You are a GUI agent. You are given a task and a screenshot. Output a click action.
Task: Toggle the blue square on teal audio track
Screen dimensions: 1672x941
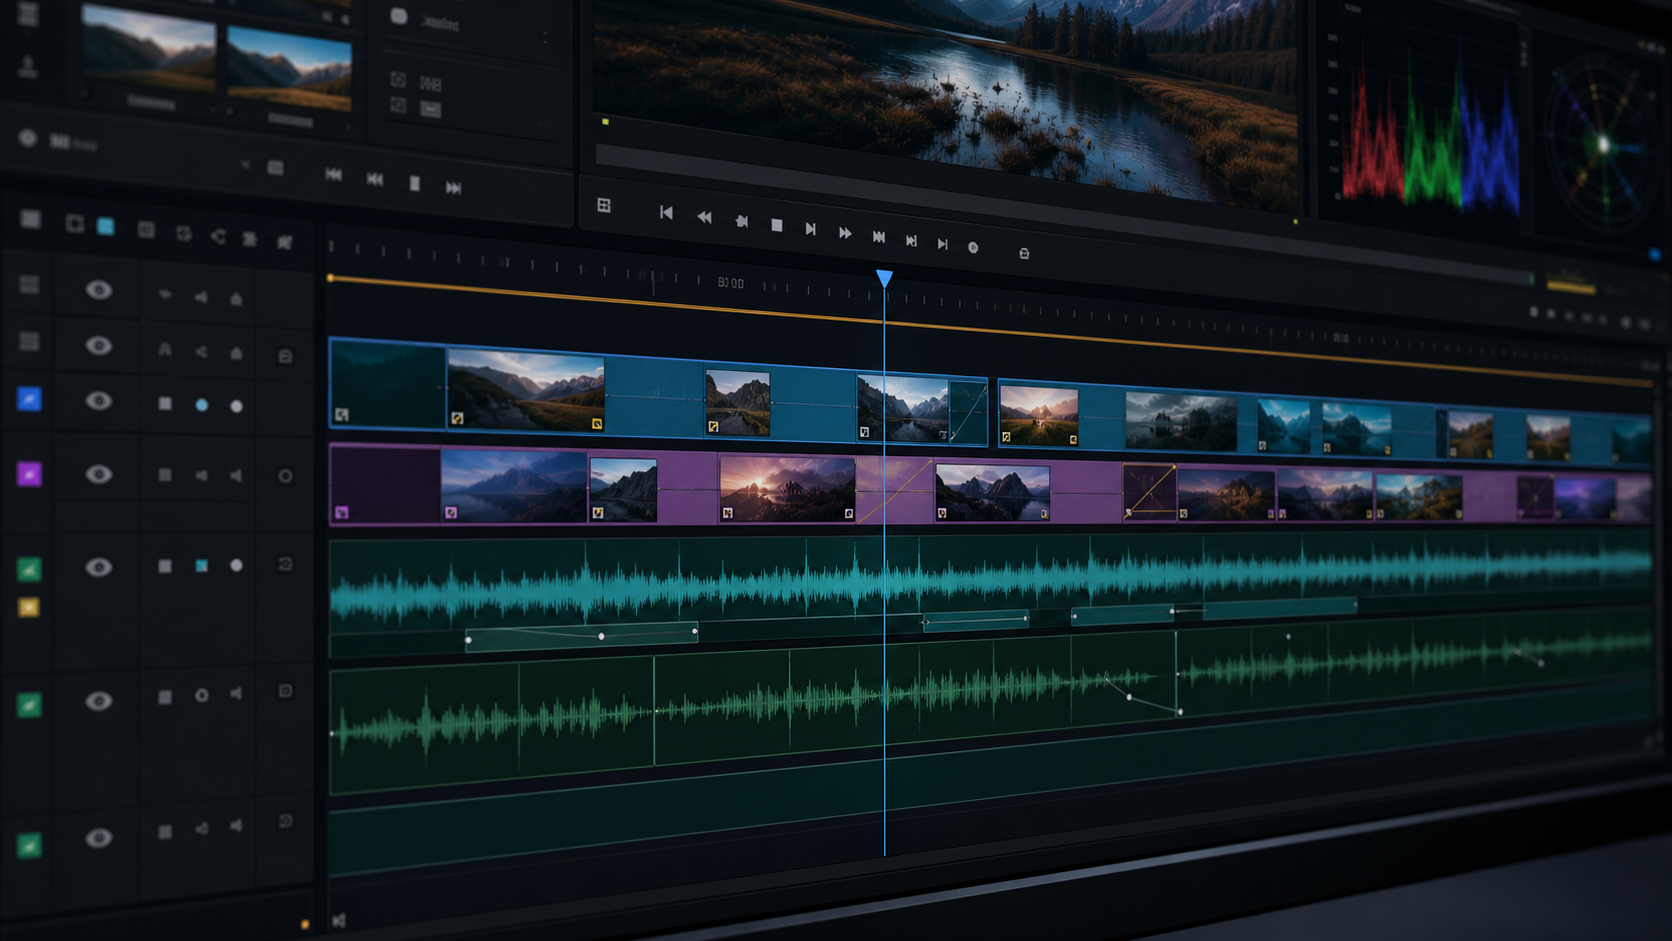click(x=202, y=566)
